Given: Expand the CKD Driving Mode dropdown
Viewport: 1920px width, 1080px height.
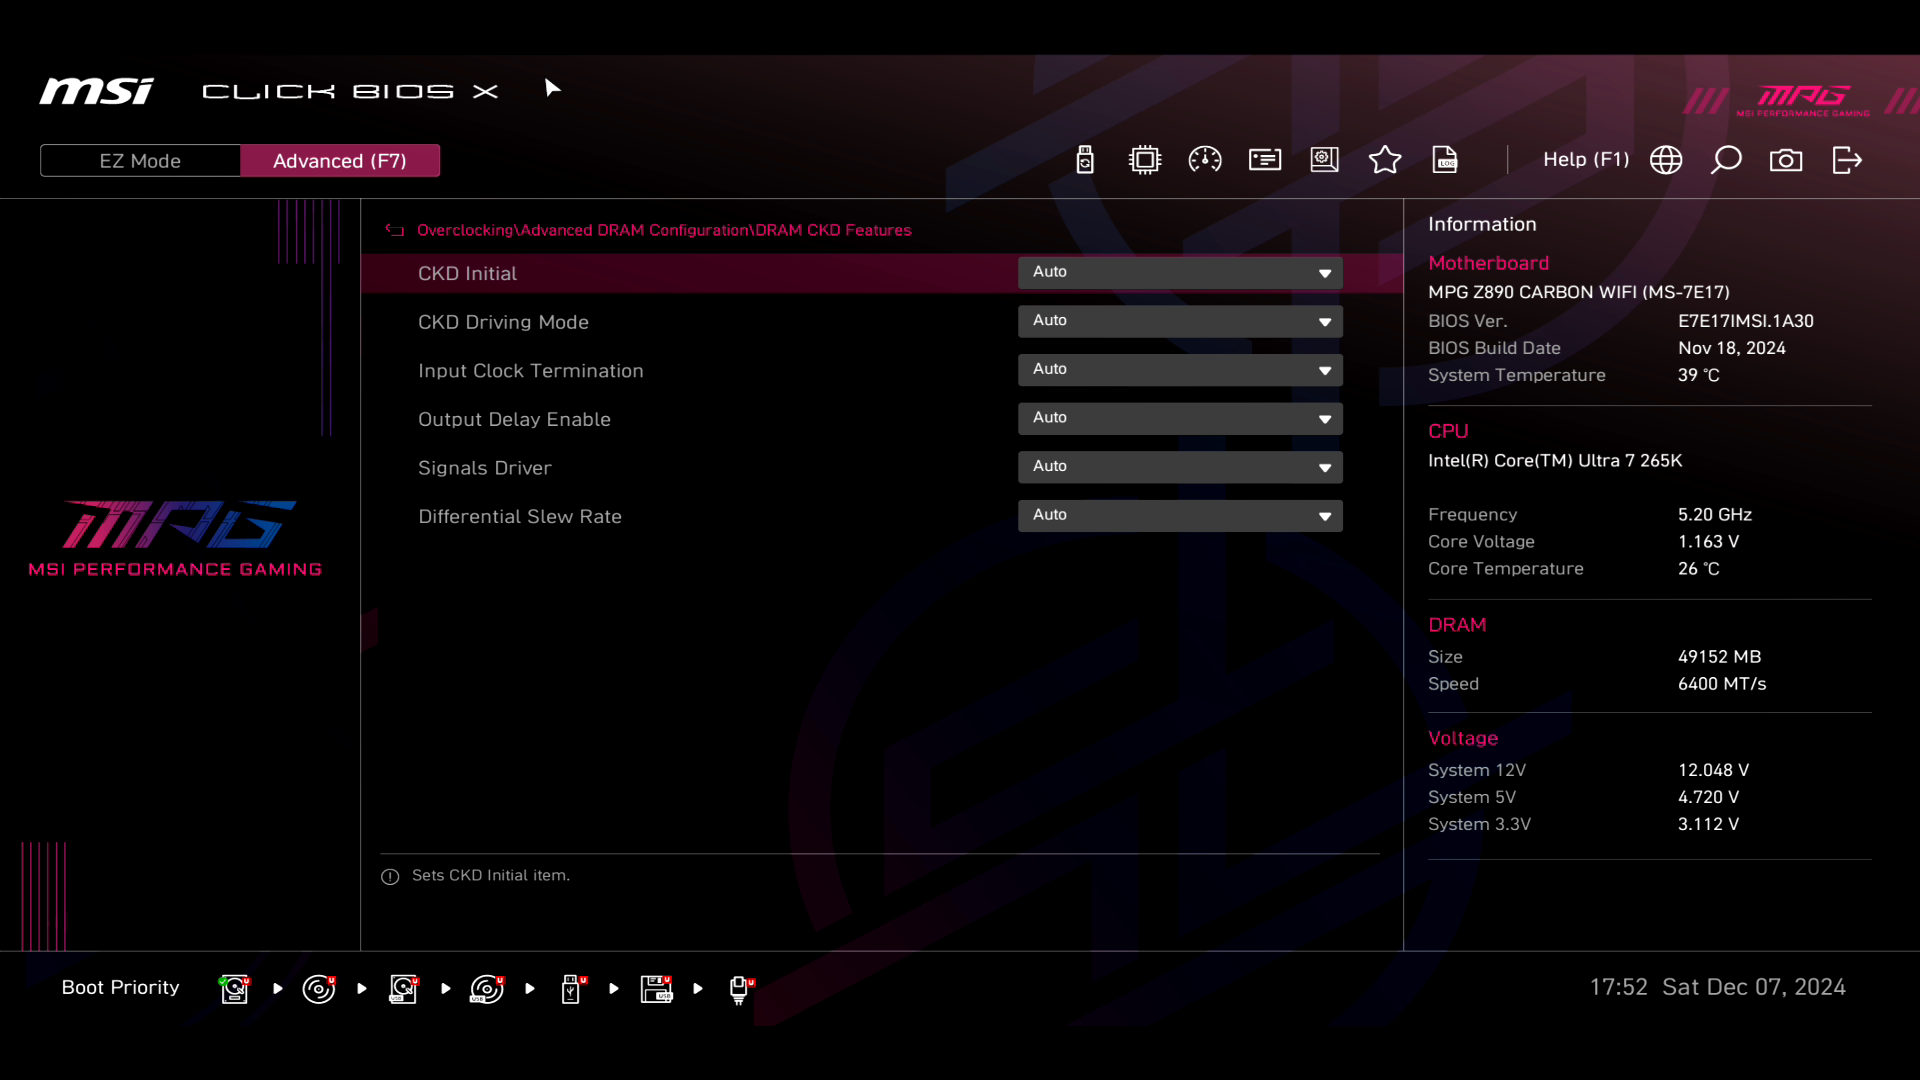Looking at the screenshot, I should [x=1180, y=321].
